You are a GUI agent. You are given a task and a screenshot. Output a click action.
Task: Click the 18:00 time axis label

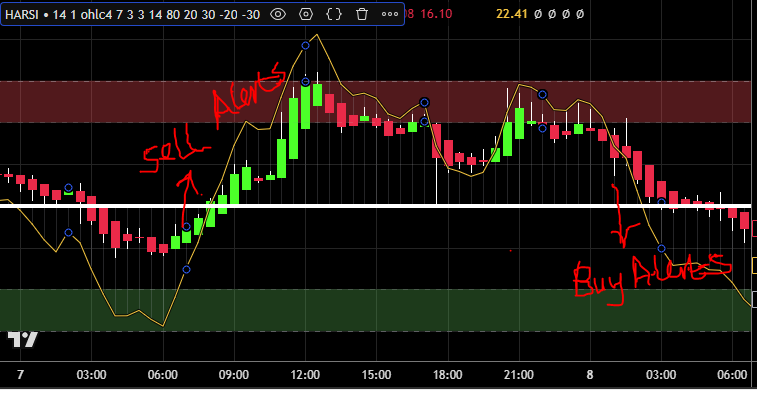pyautogui.click(x=448, y=375)
